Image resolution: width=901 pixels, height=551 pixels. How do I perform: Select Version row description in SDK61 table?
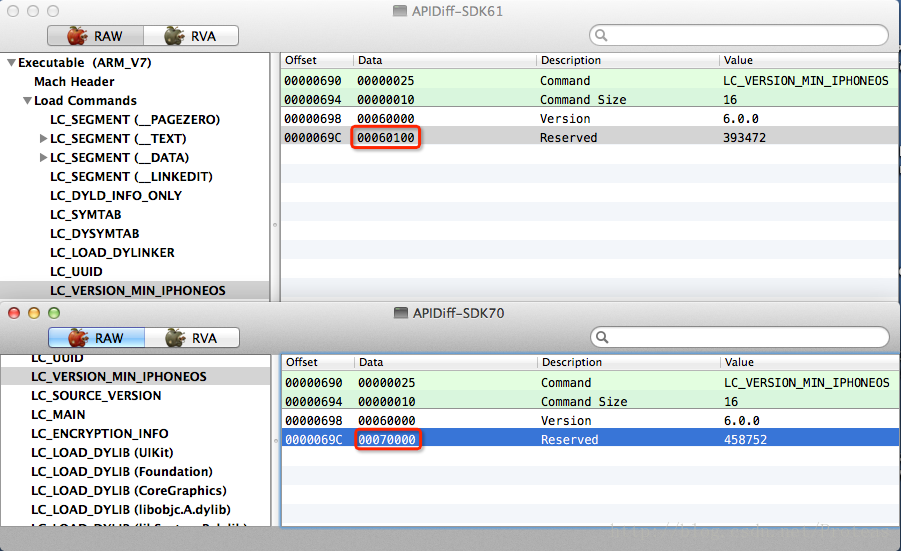[565, 118]
